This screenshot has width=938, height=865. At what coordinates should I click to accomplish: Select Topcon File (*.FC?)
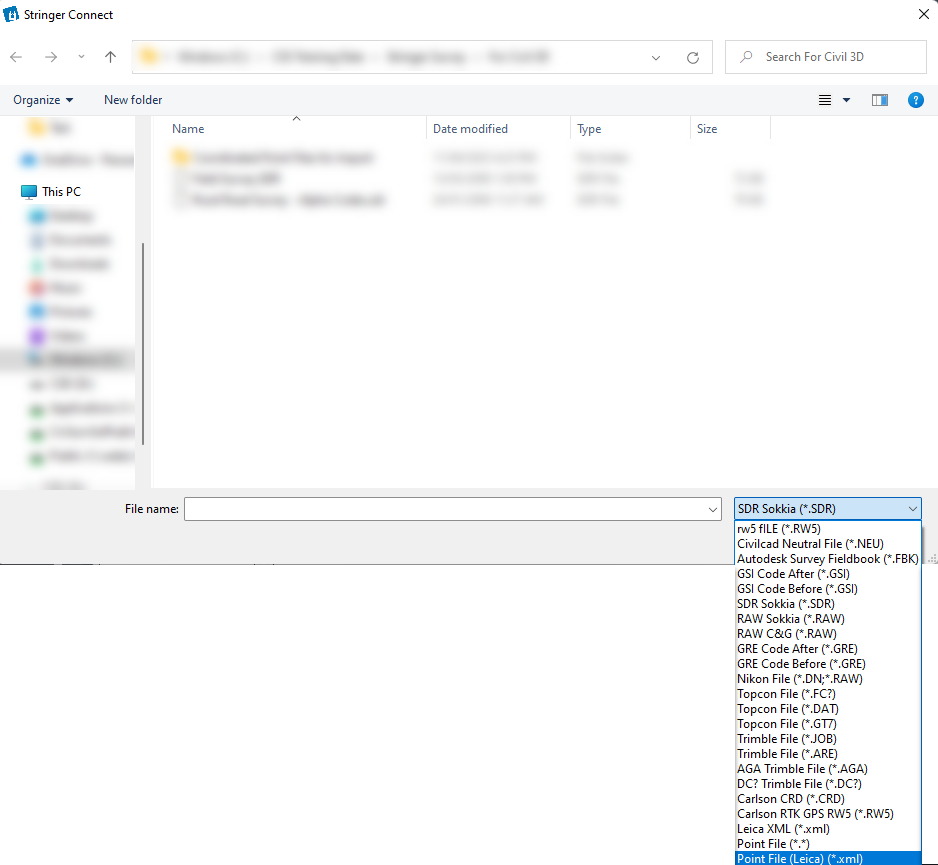[x=828, y=694]
